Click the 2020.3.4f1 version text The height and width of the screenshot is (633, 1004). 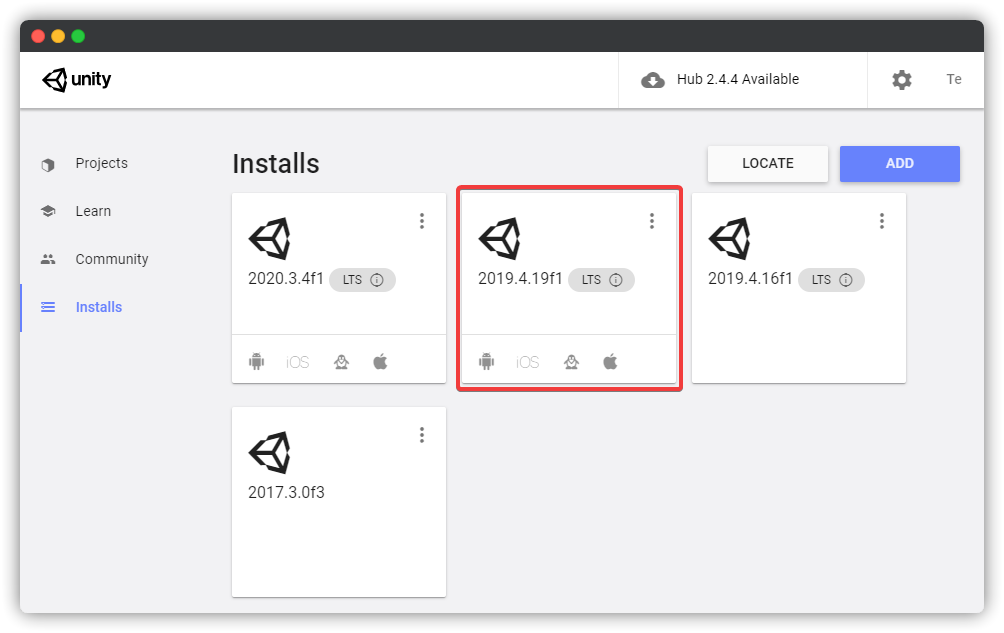click(x=286, y=278)
